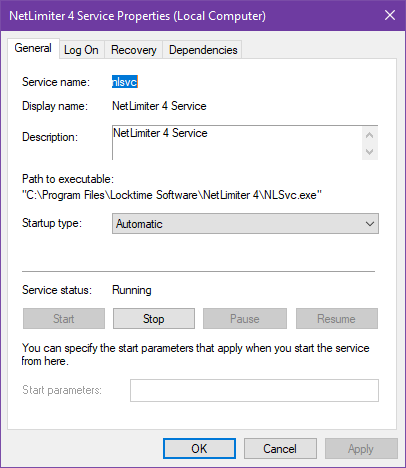The width and height of the screenshot is (406, 468).
Task: Click the Resume service button
Action: point(337,319)
